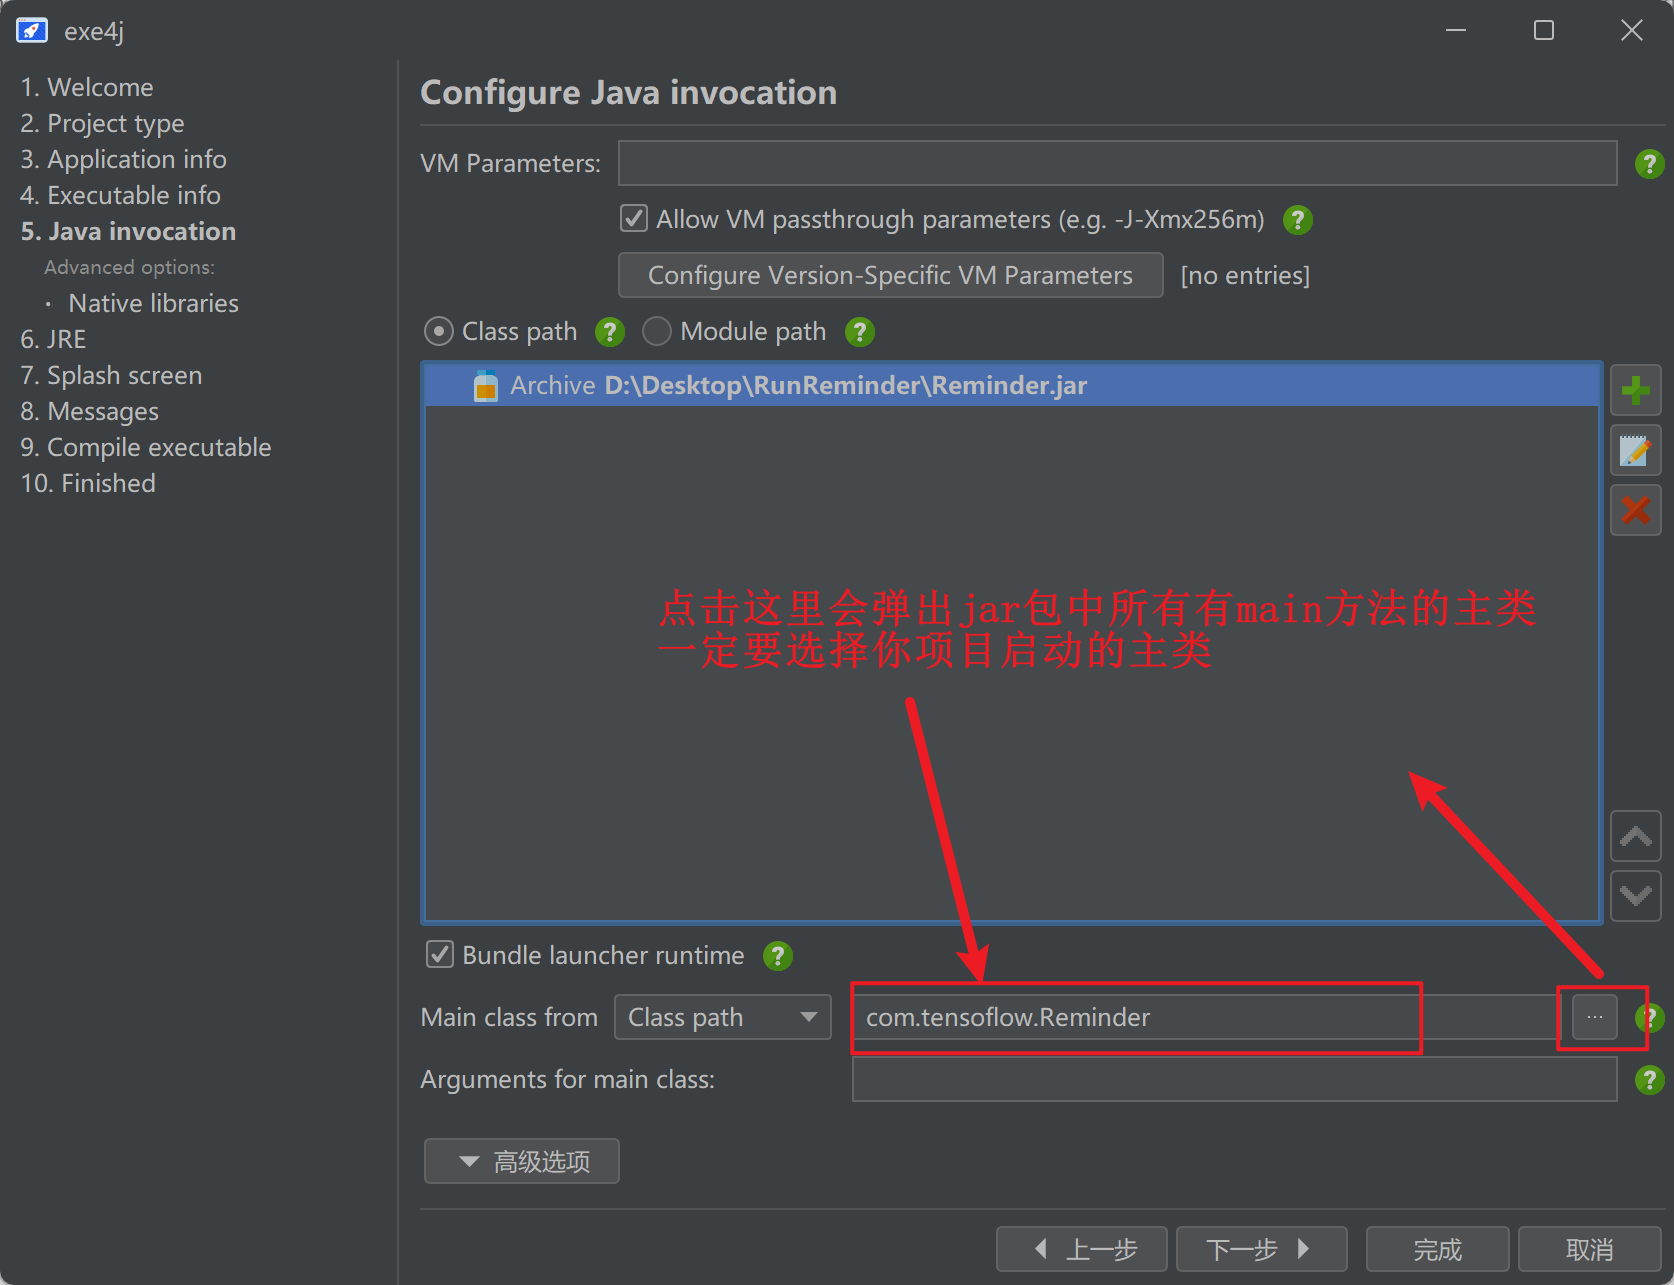Click the 下一步 next step button
The image size is (1674, 1285).
coord(1260,1249)
